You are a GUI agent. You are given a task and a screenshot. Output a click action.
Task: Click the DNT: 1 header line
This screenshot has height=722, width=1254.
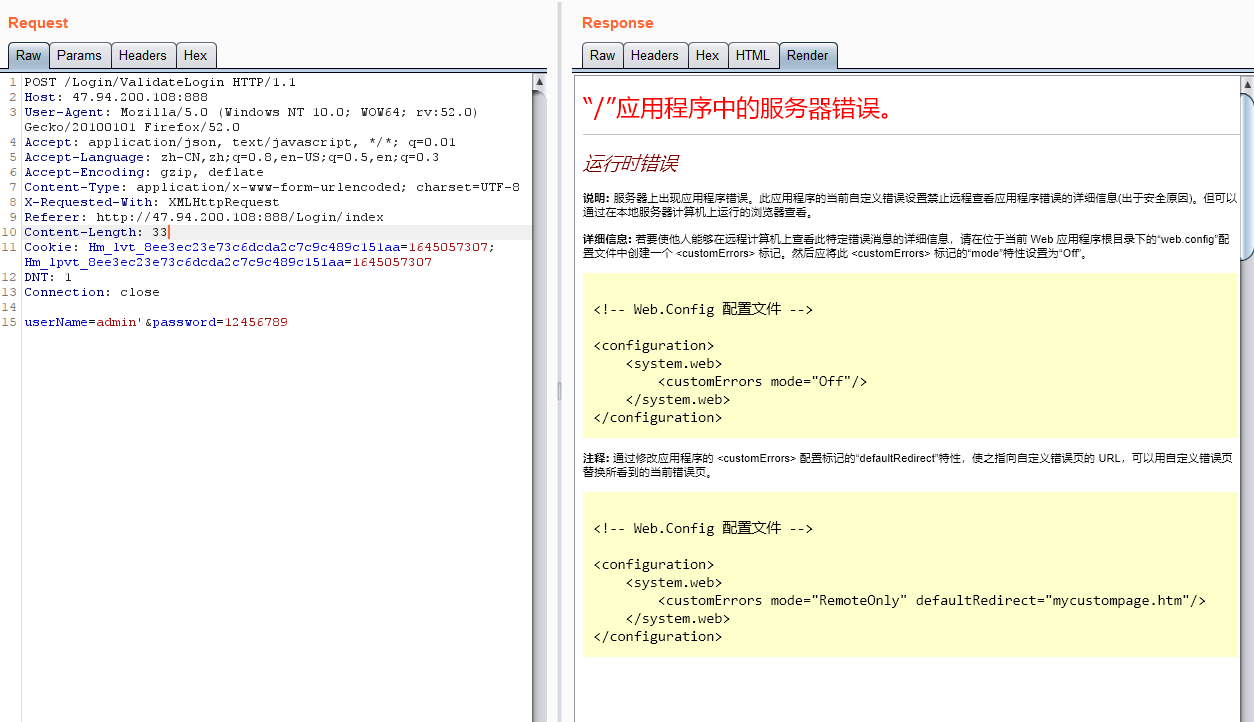point(48,277)
